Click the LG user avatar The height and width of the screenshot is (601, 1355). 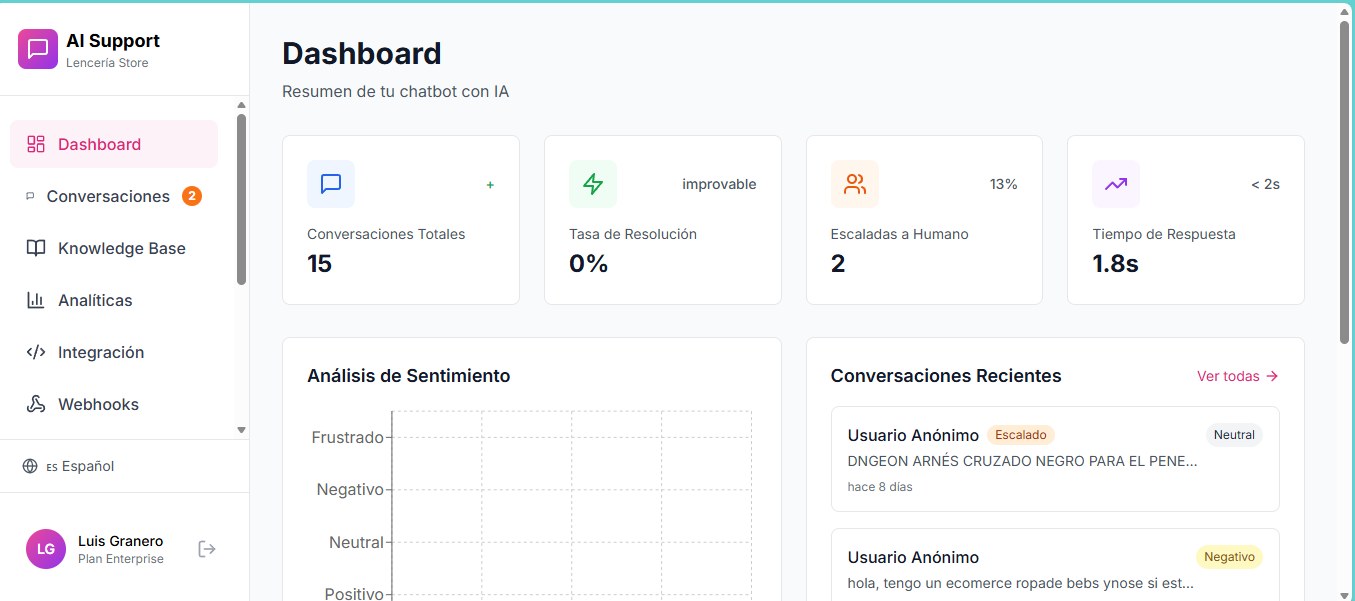46,549
